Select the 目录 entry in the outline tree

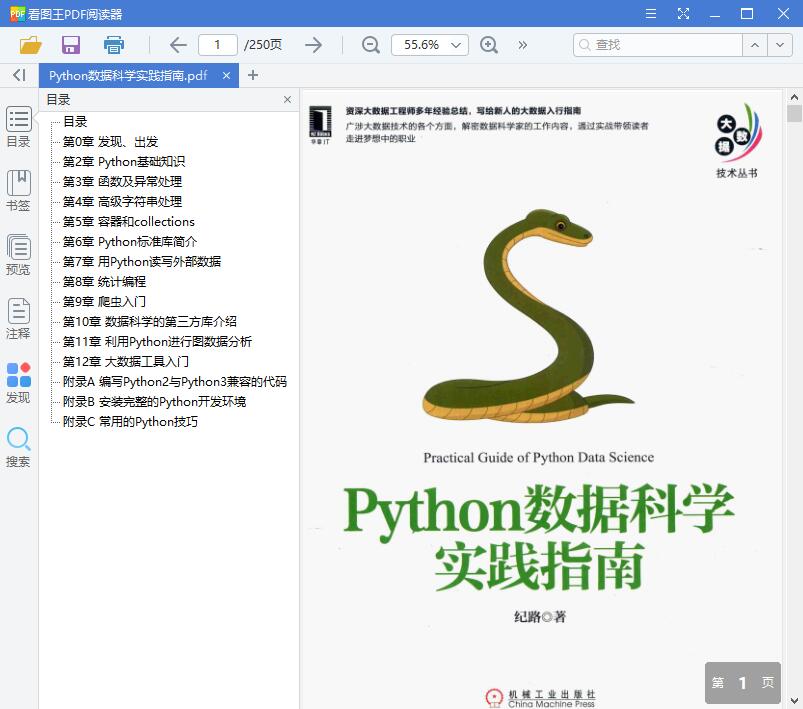(75, 121)
